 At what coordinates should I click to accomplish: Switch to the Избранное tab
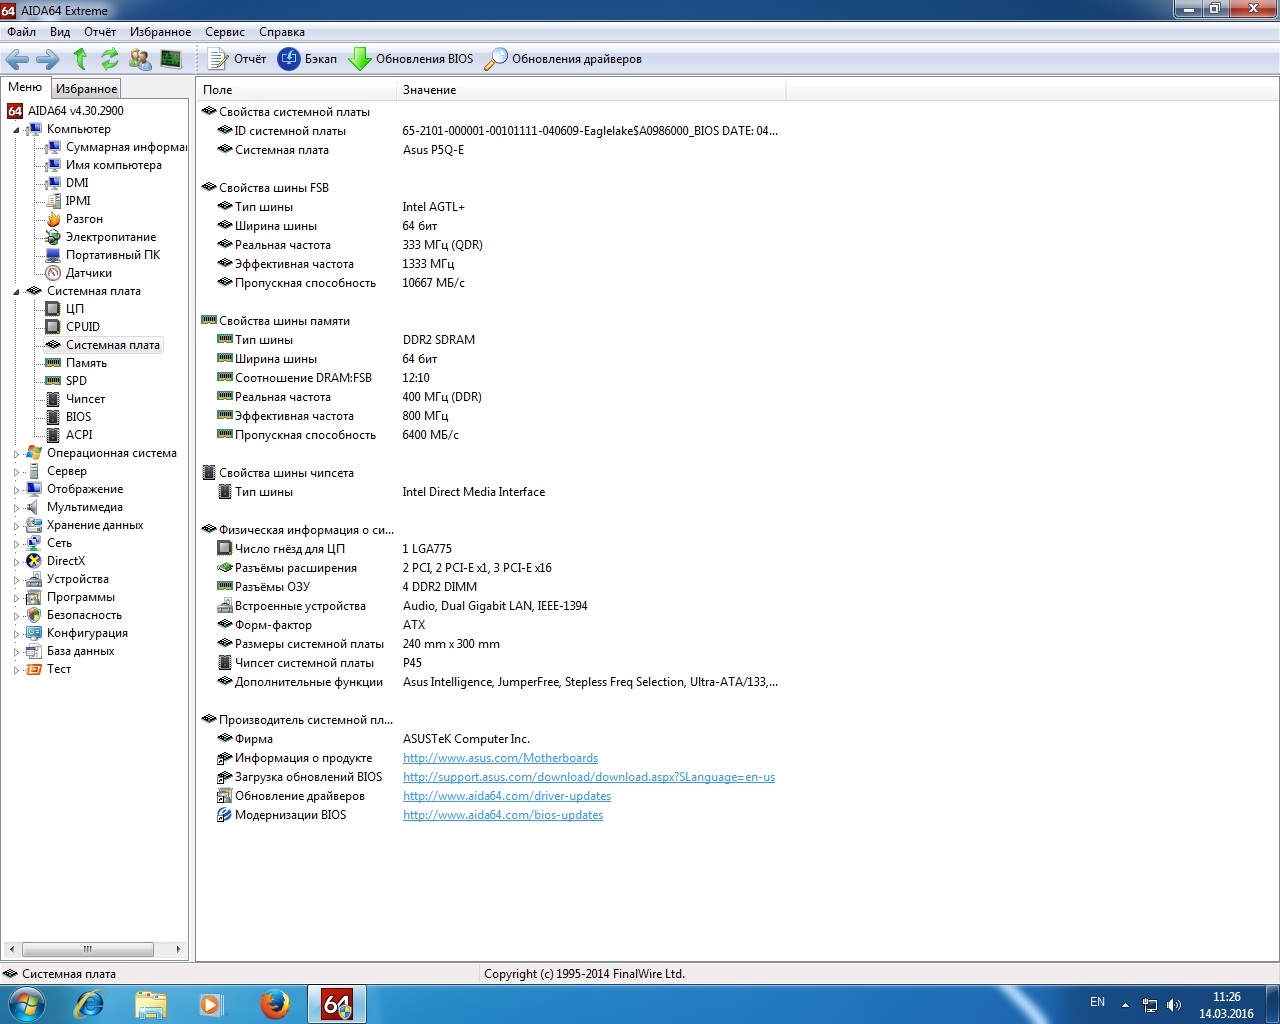pos(86,89)
